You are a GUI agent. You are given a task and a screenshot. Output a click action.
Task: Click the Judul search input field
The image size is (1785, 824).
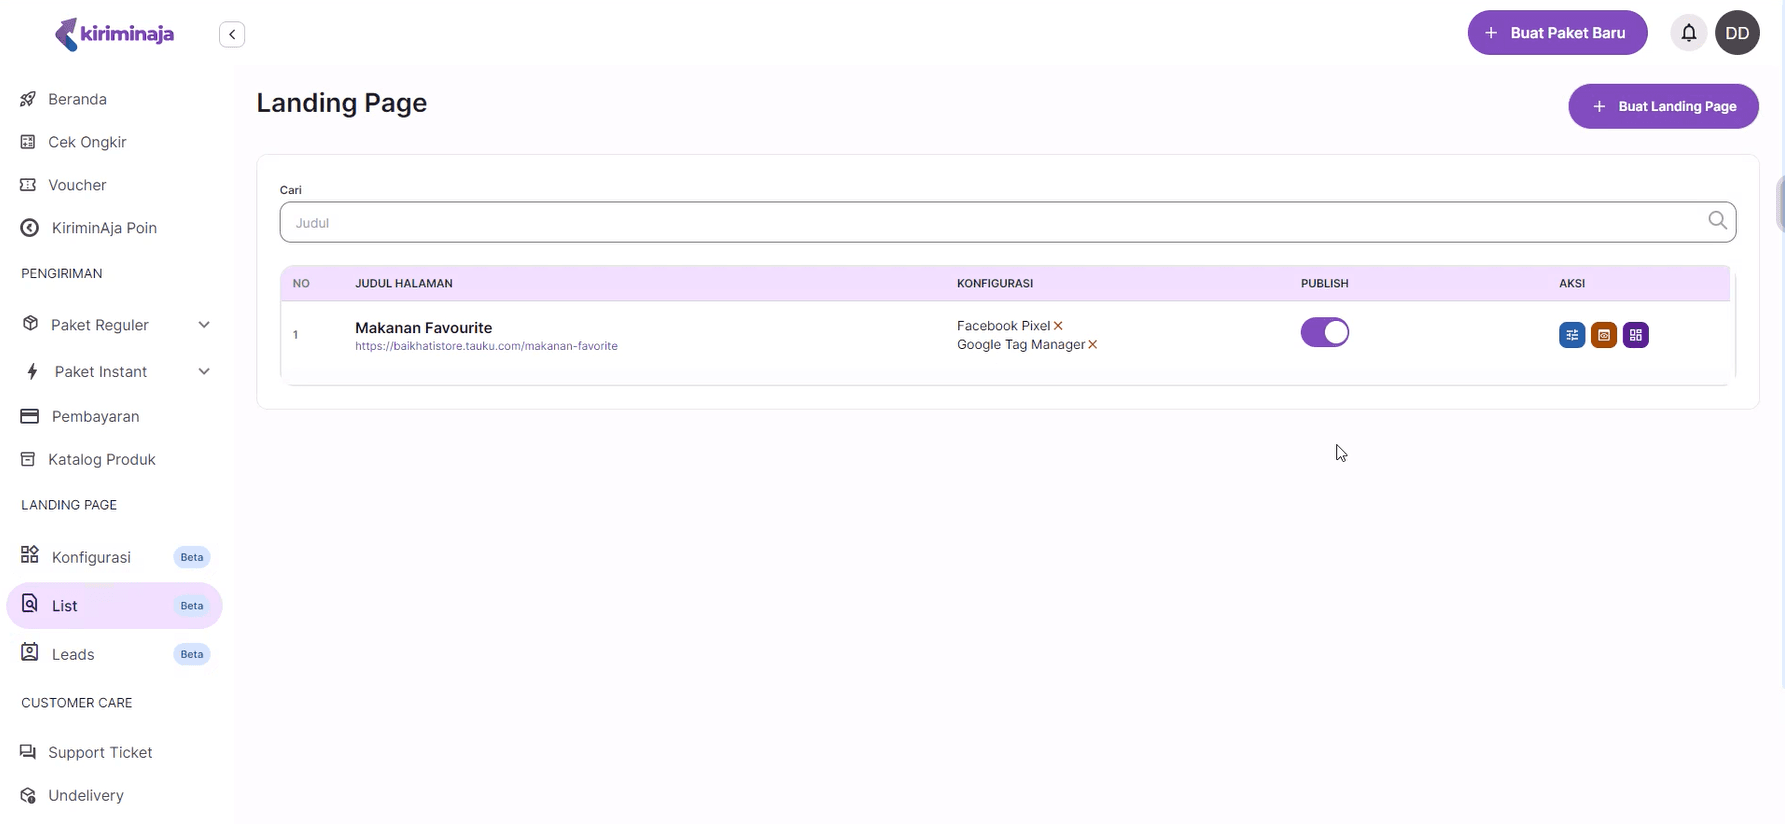(x=990, y=222)
